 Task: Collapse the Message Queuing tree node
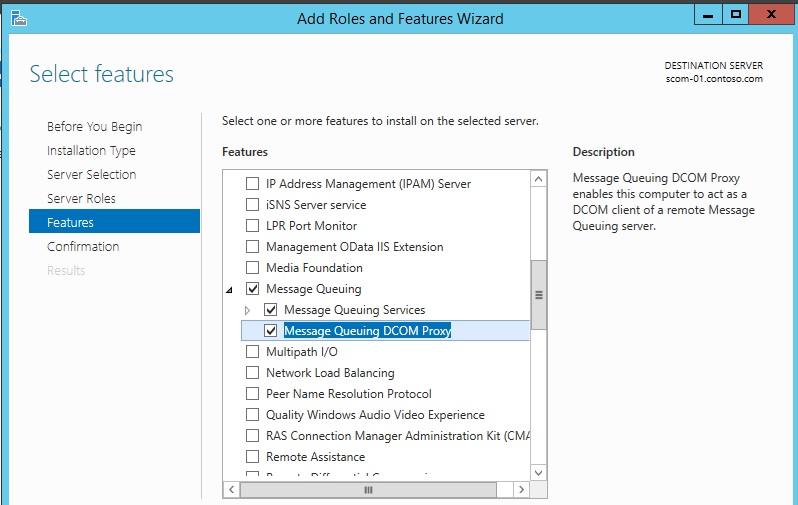click(230, 289)
